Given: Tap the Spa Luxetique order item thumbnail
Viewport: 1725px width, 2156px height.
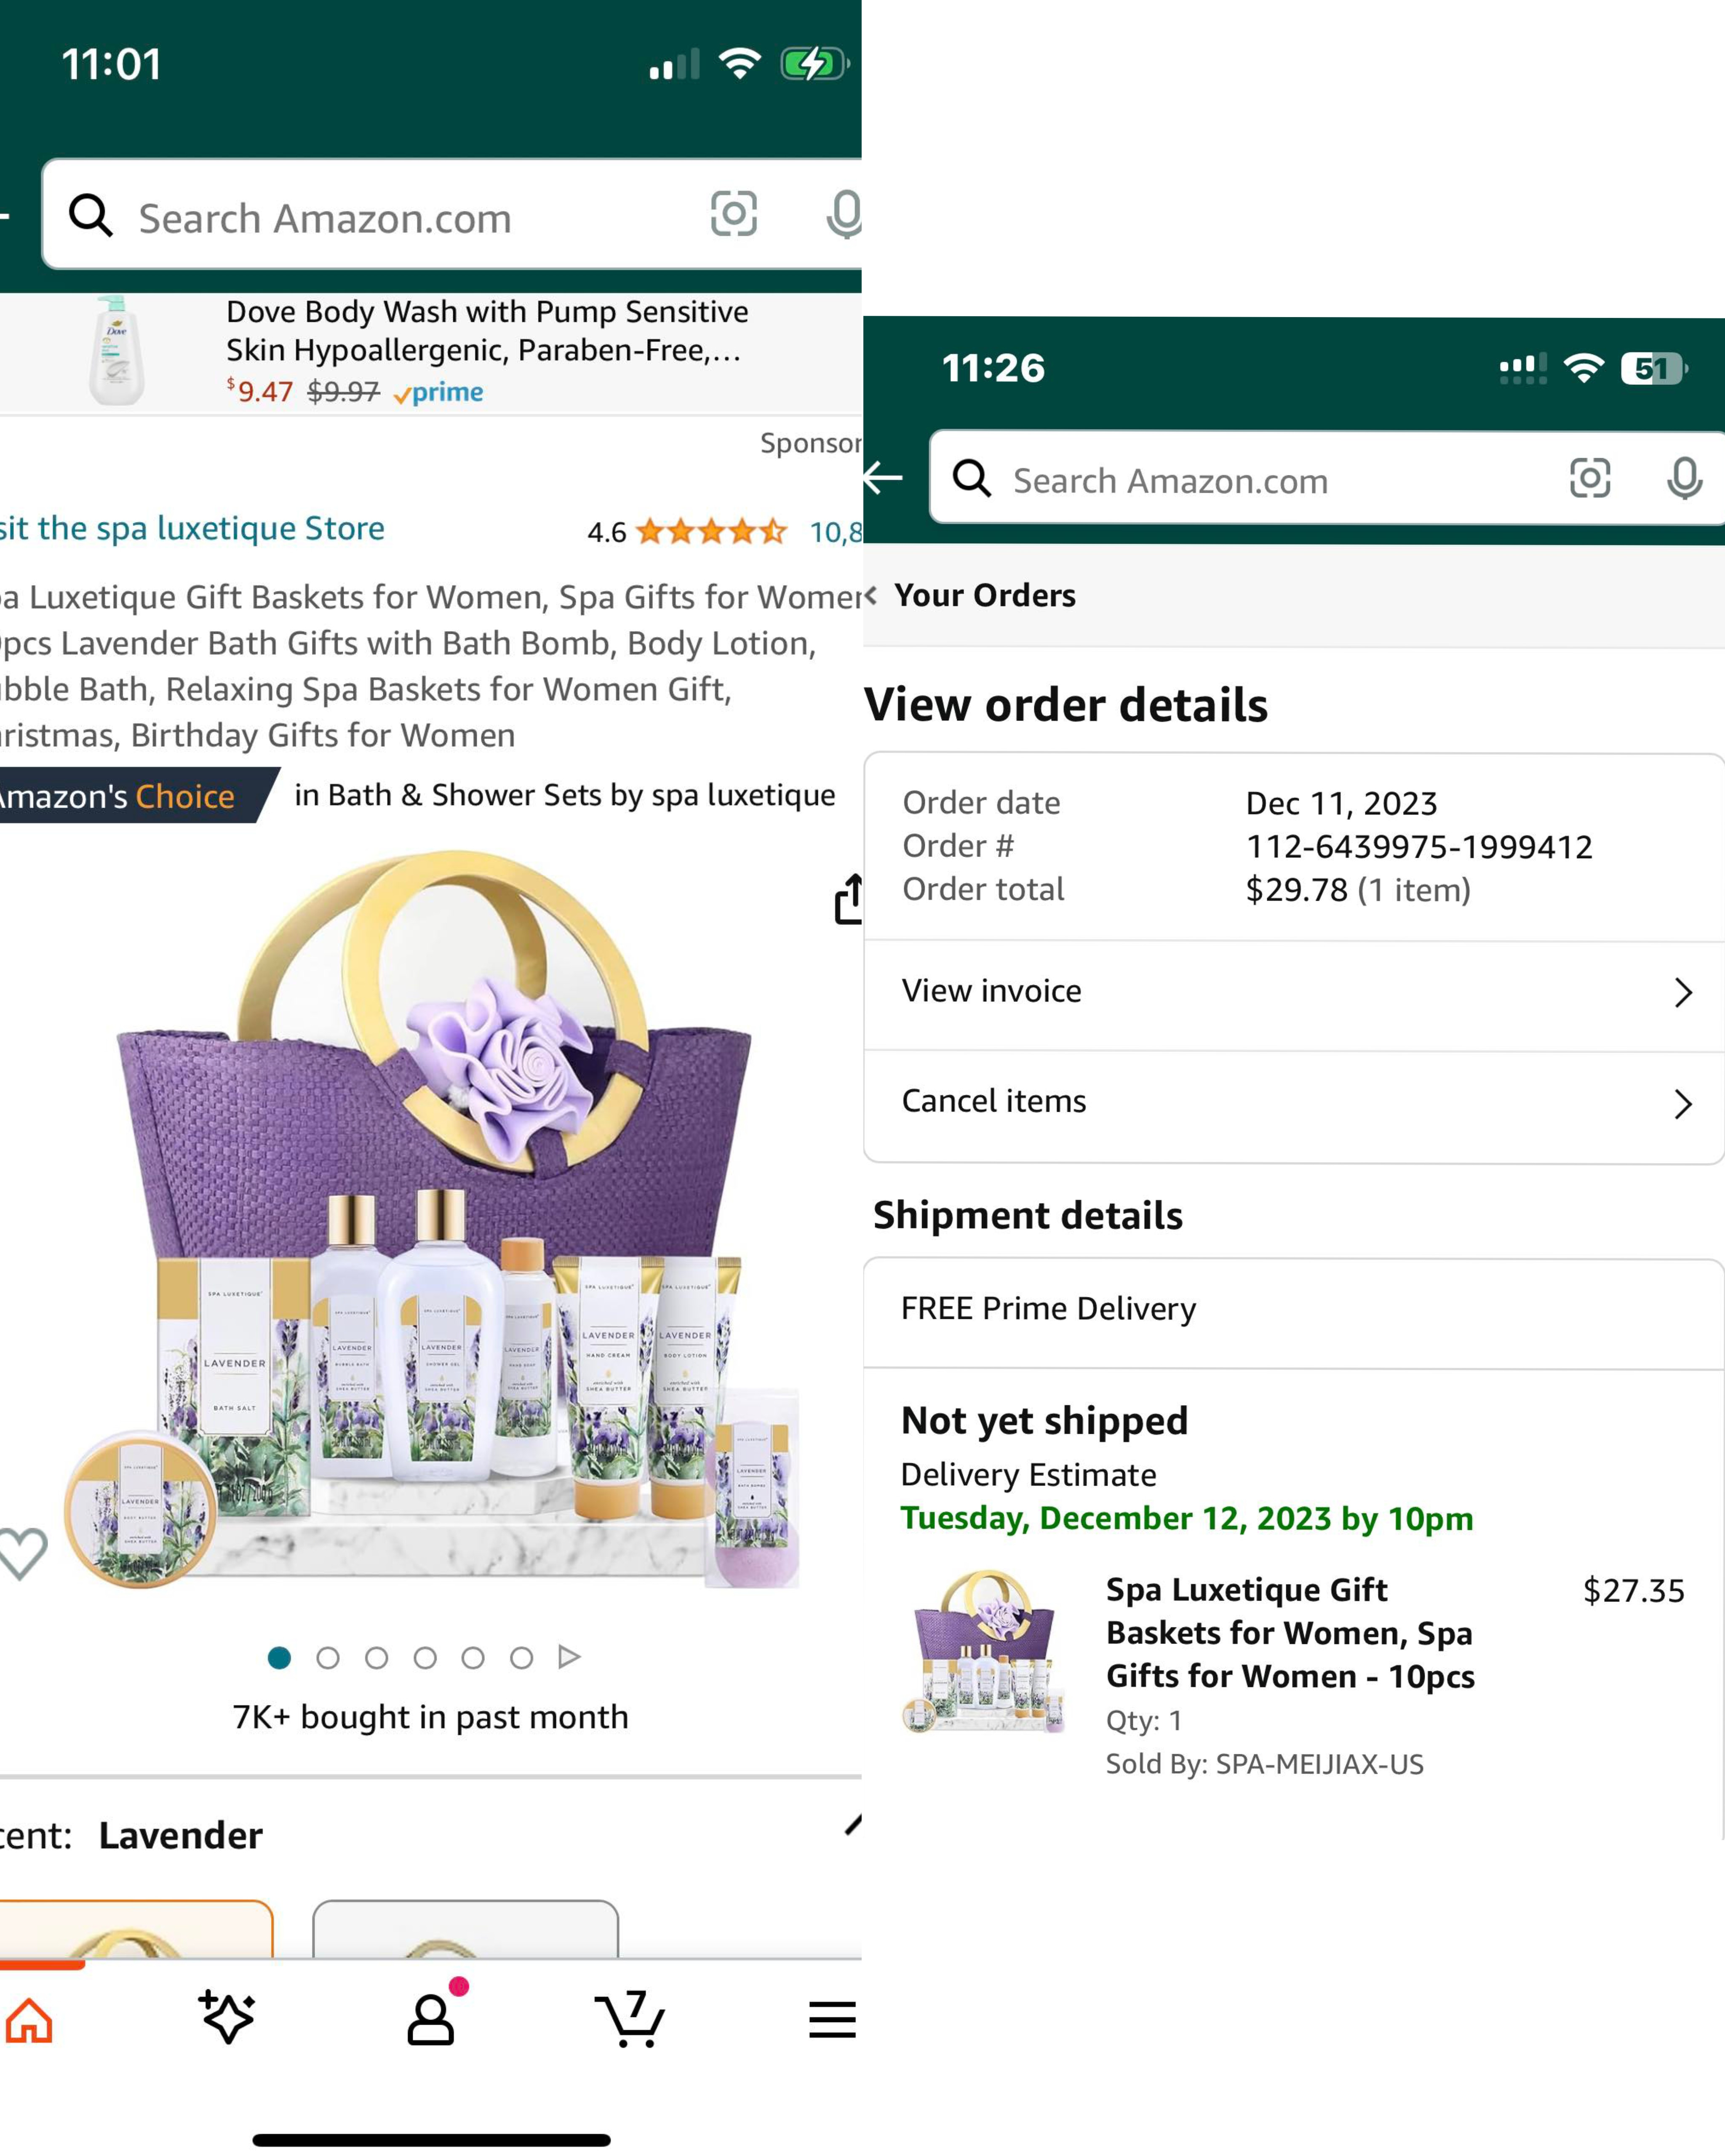Looking at the screenshot, I should pyautogui.click(x=985, y=1651).
